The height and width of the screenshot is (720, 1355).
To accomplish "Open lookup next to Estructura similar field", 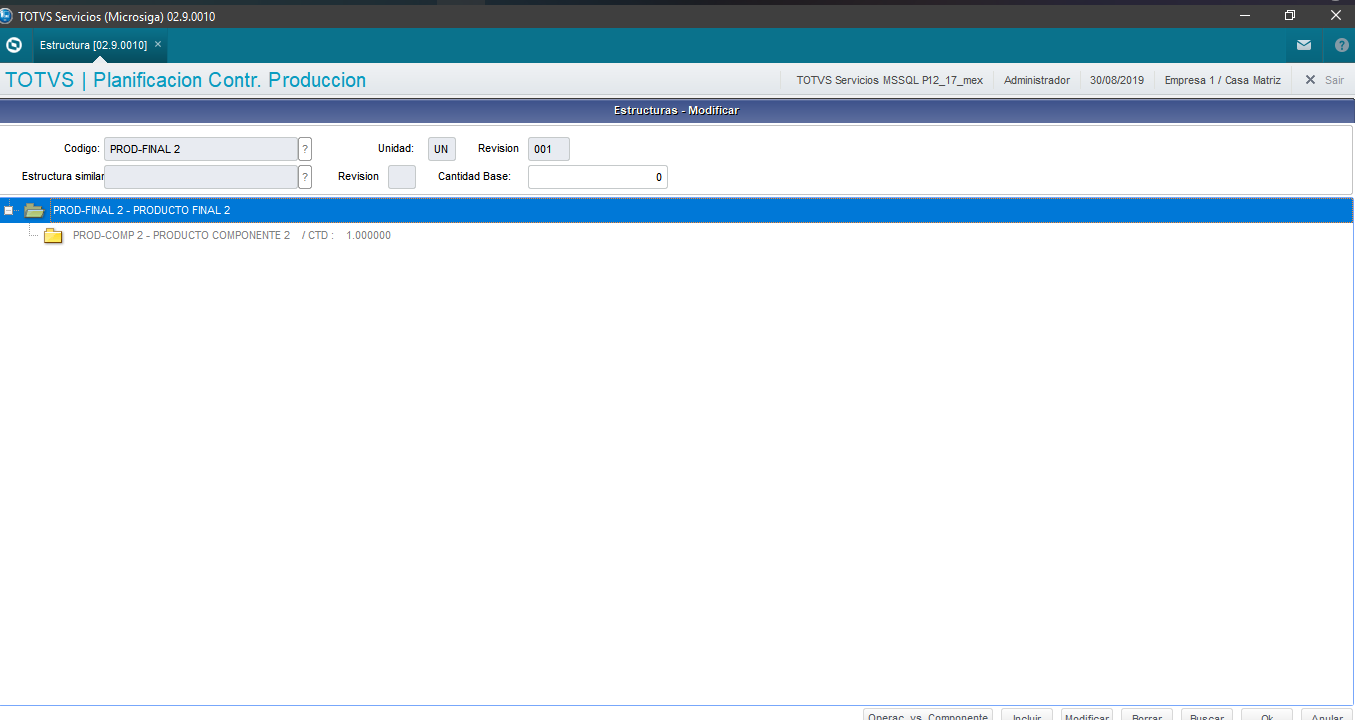I will coord(305,177).
